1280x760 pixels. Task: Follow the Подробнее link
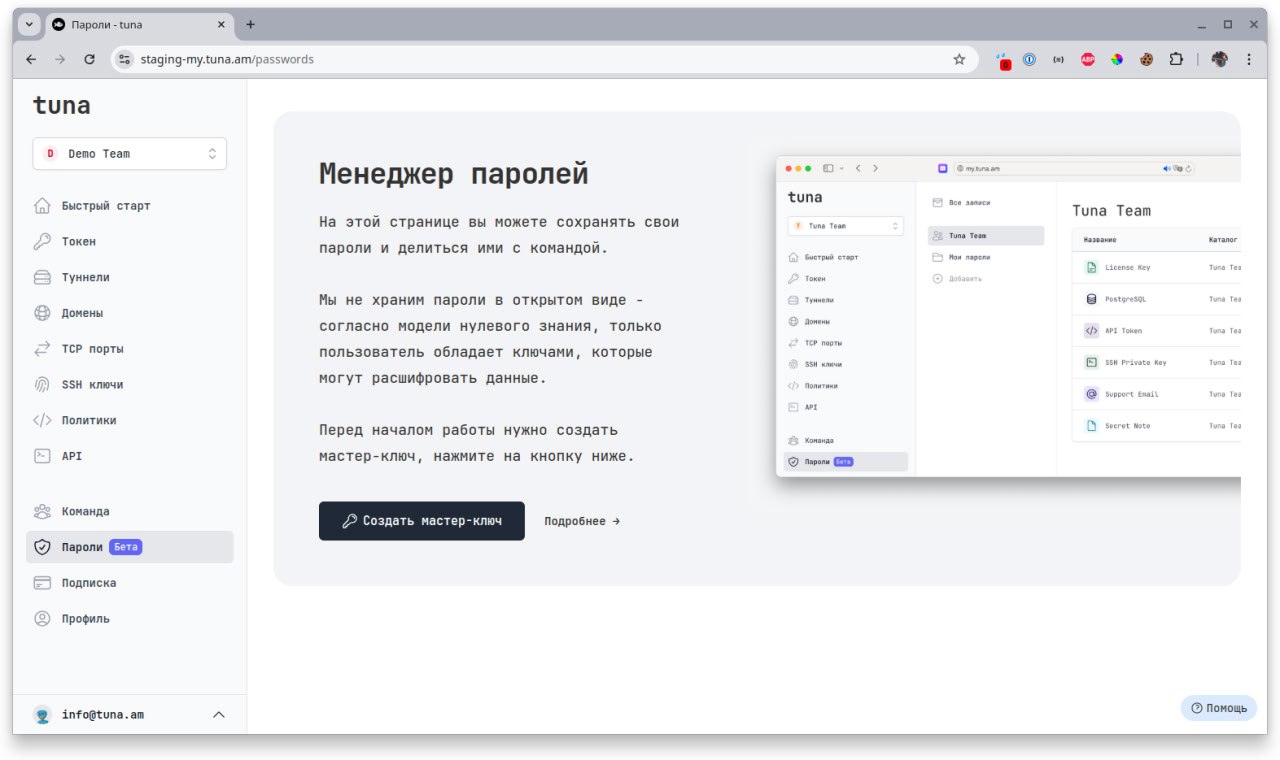click(x=582, y=521)
